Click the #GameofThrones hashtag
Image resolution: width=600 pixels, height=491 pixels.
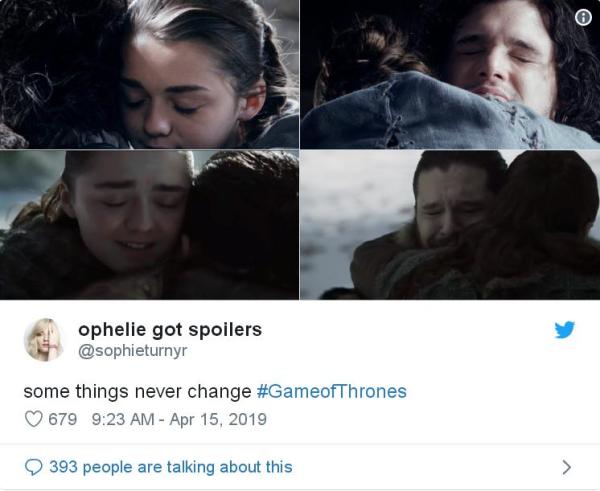tap(332, 391)
